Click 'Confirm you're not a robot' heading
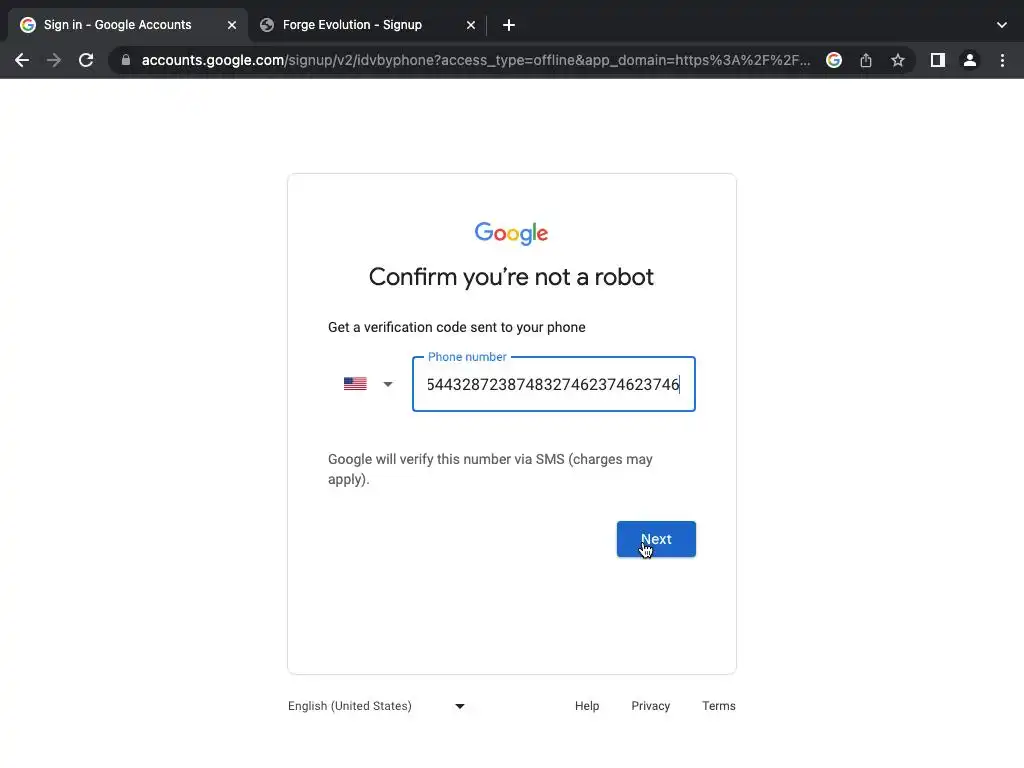The width and height of the screenshot is (1024, 768). pos(511,277)
